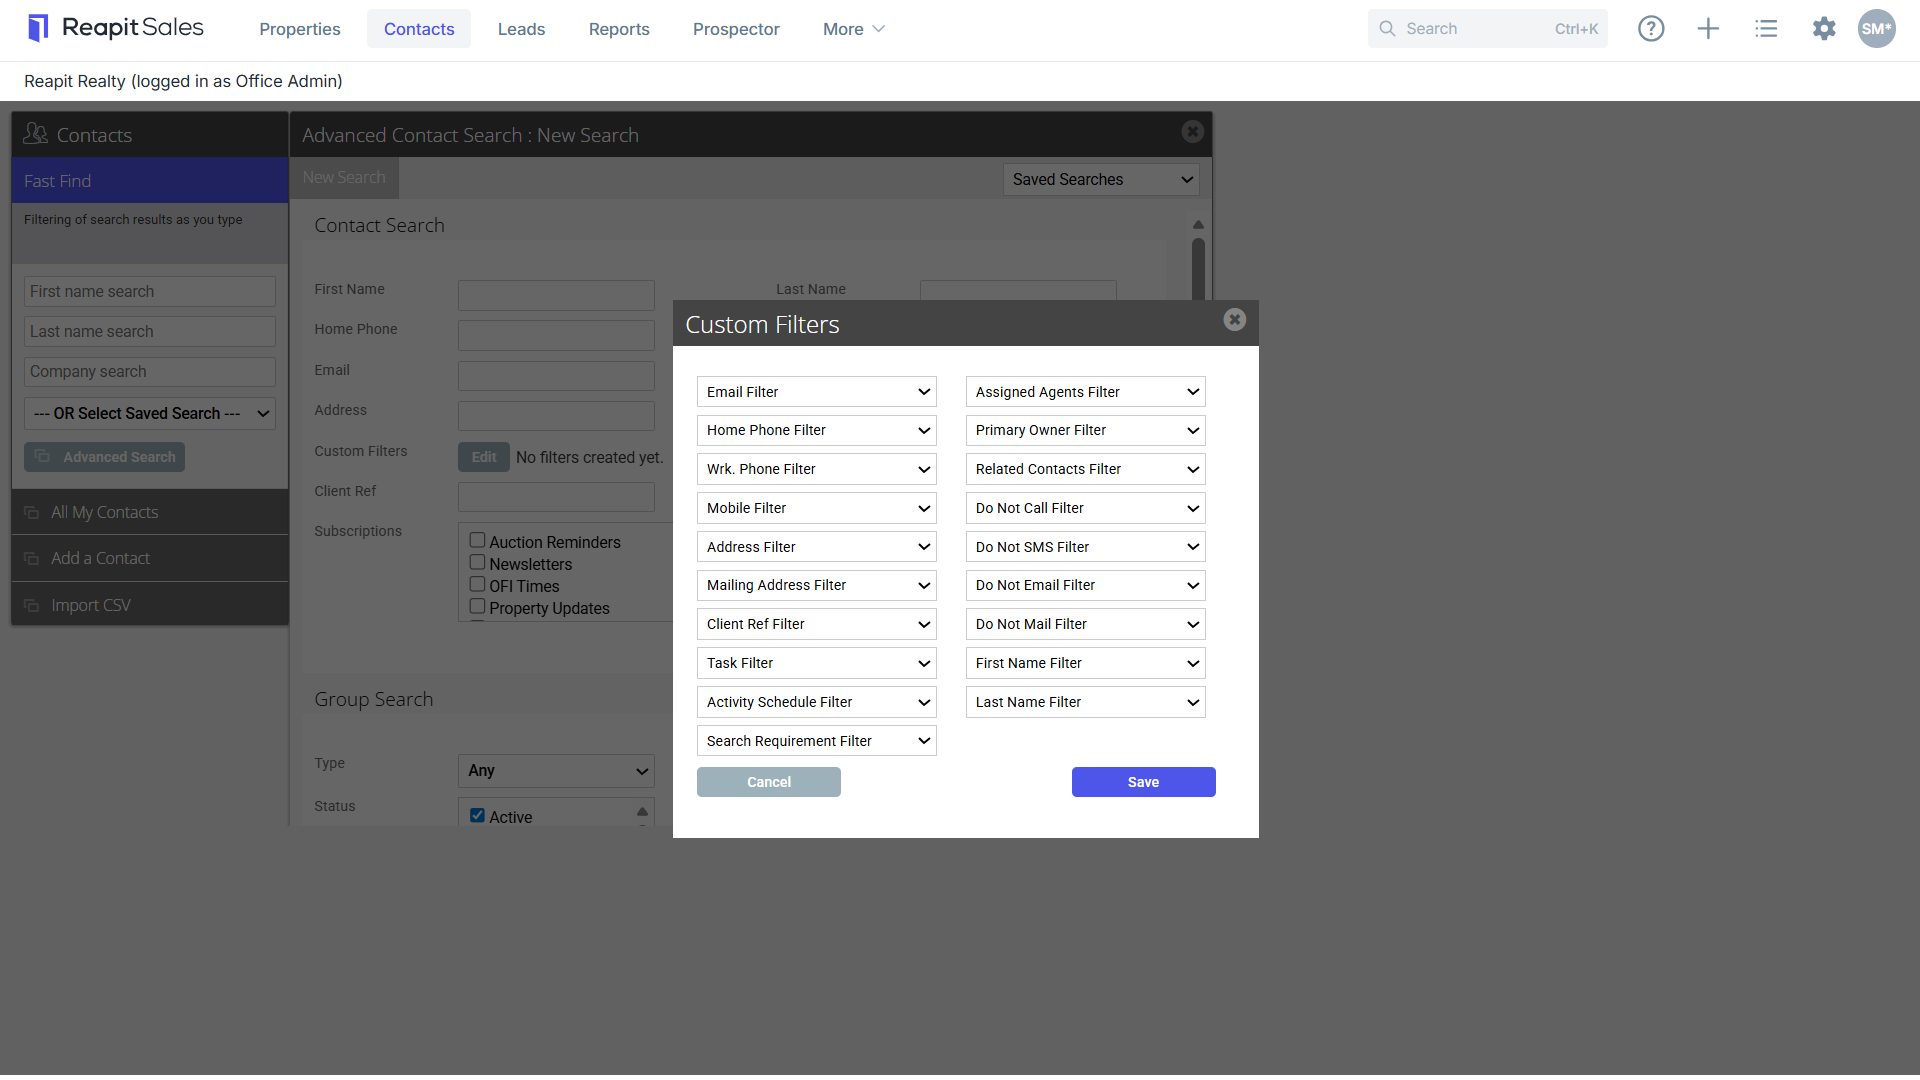Click the plus add new icon
This screenshot has height=1080, width=1920.
(1708, 29)
